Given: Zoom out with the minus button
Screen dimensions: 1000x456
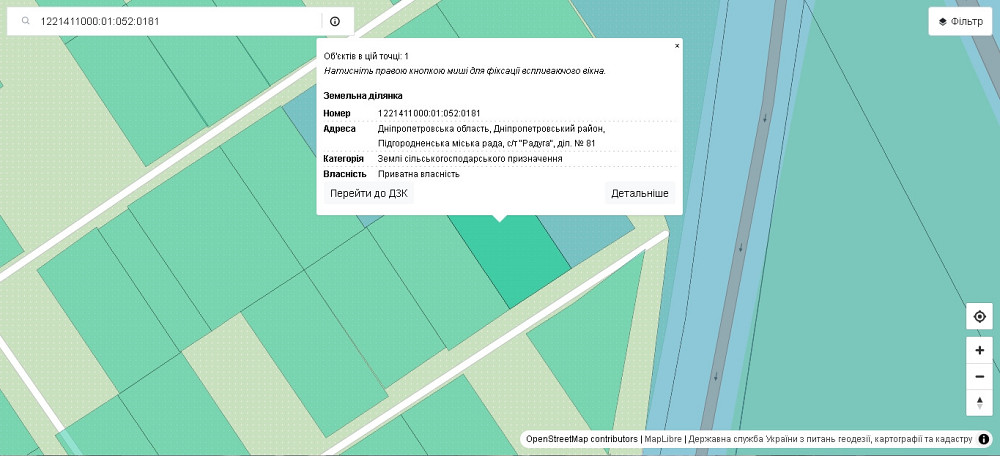Looking at the screenshot, I should click(x=979, y=376).
